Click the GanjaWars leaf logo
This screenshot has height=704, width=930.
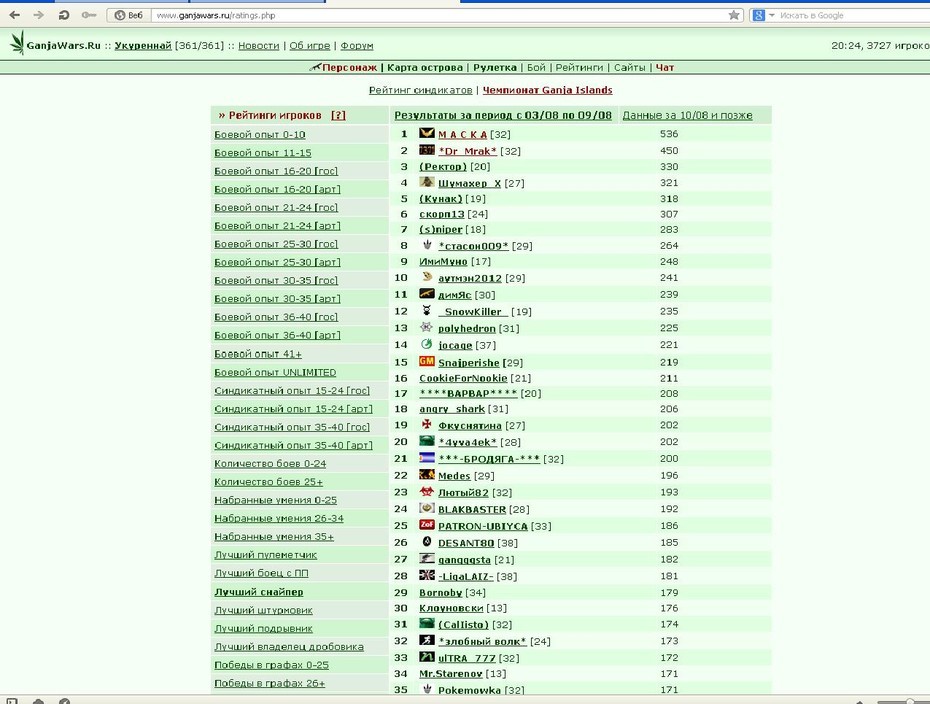coord(18,43)
